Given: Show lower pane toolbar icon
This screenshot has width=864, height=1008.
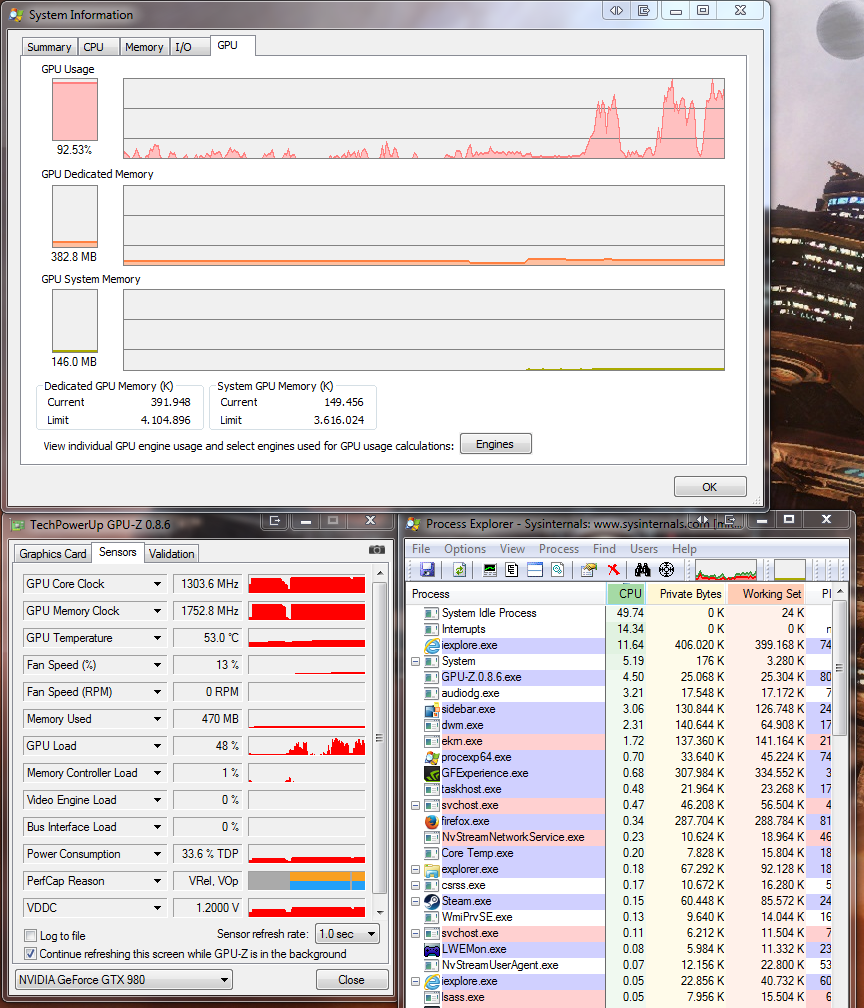Looking at the screenshot, I should coord(535,570).
